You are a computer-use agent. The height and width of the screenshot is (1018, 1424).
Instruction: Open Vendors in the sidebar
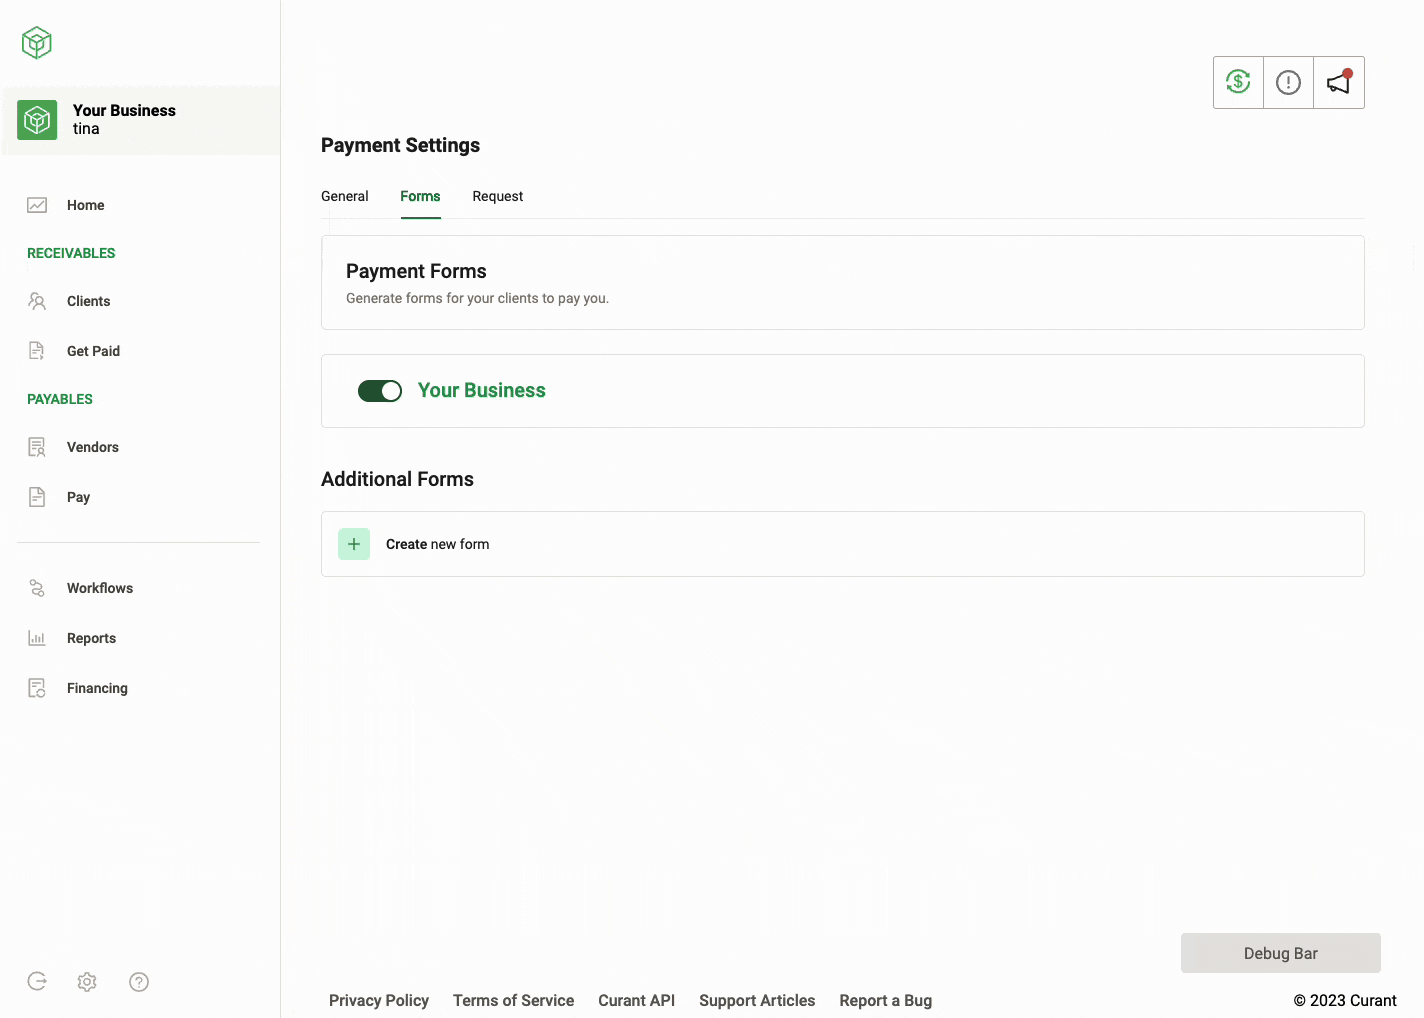[x=93, y=447]
